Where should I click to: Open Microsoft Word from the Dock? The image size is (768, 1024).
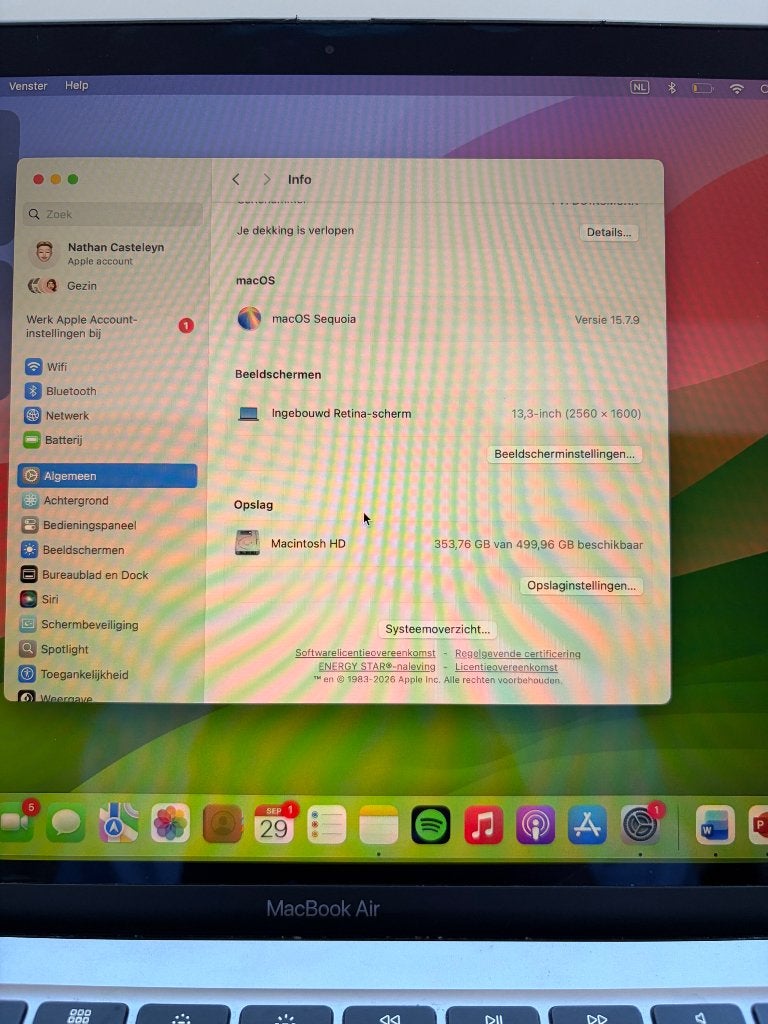pyautogui.click(x=715, y=825)
